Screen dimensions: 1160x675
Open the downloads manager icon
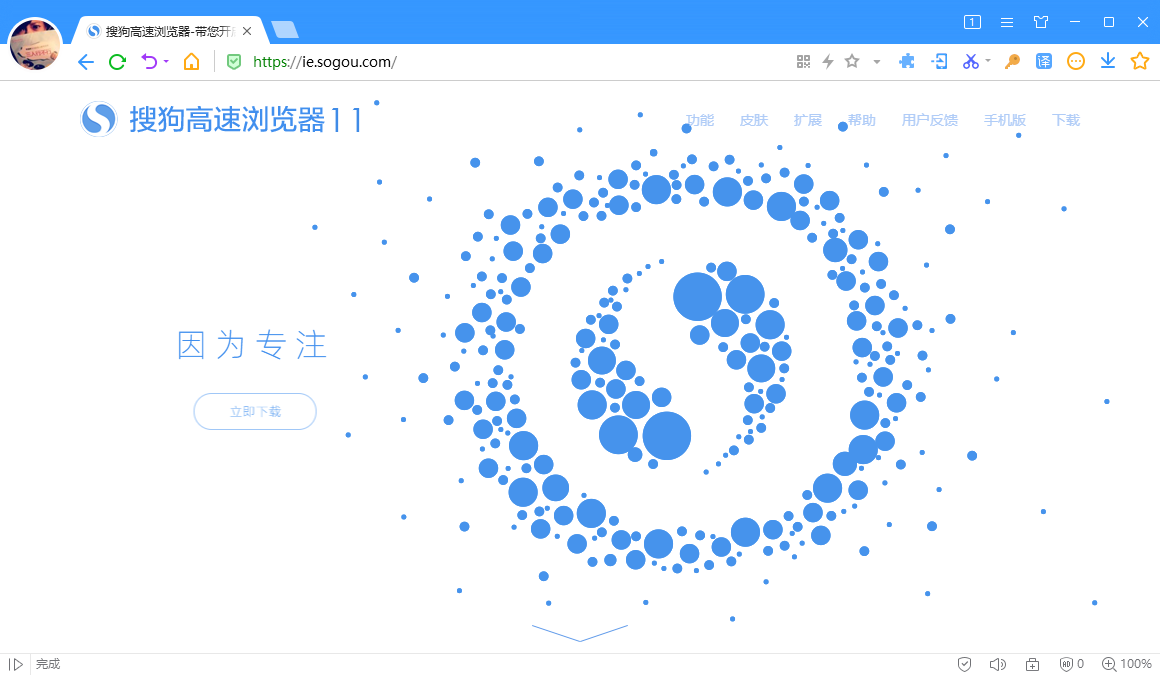pyautogui.click(x=1107, y=61)
